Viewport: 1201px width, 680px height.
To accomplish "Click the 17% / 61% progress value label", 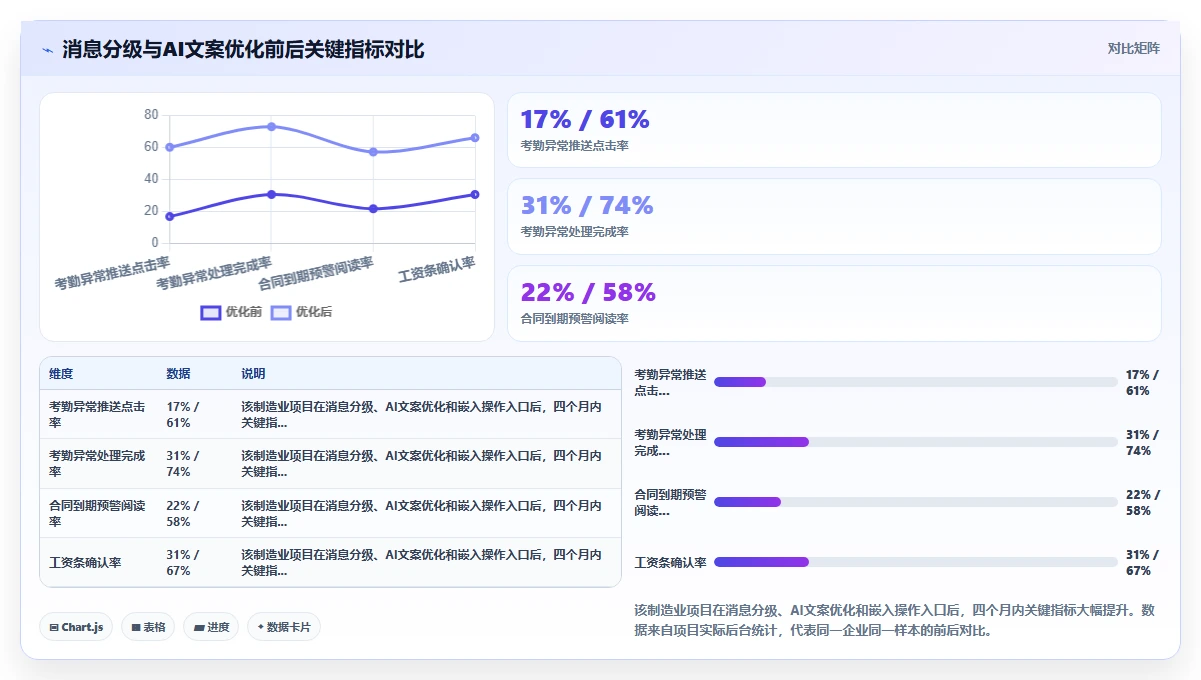I will (1142, 383).
